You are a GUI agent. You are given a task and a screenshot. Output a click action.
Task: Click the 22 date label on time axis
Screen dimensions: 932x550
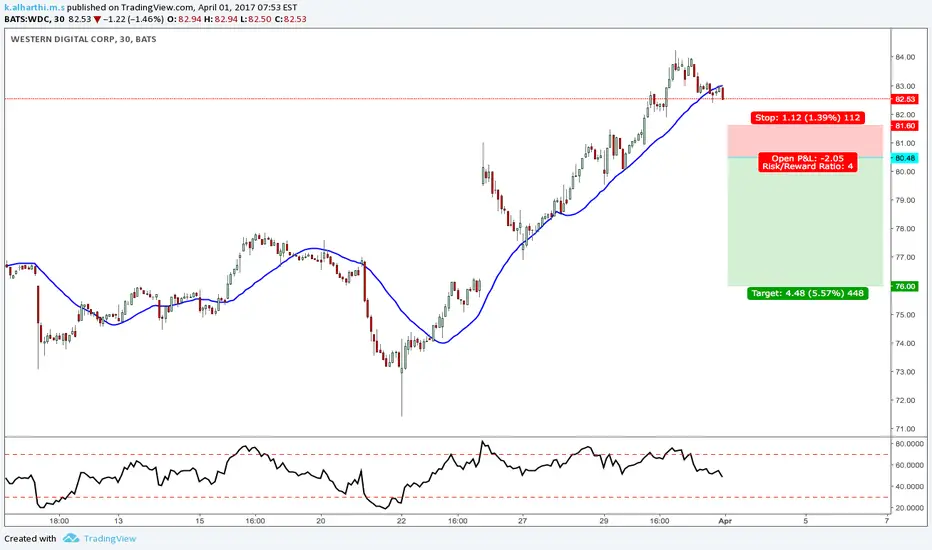coord(401,521)
